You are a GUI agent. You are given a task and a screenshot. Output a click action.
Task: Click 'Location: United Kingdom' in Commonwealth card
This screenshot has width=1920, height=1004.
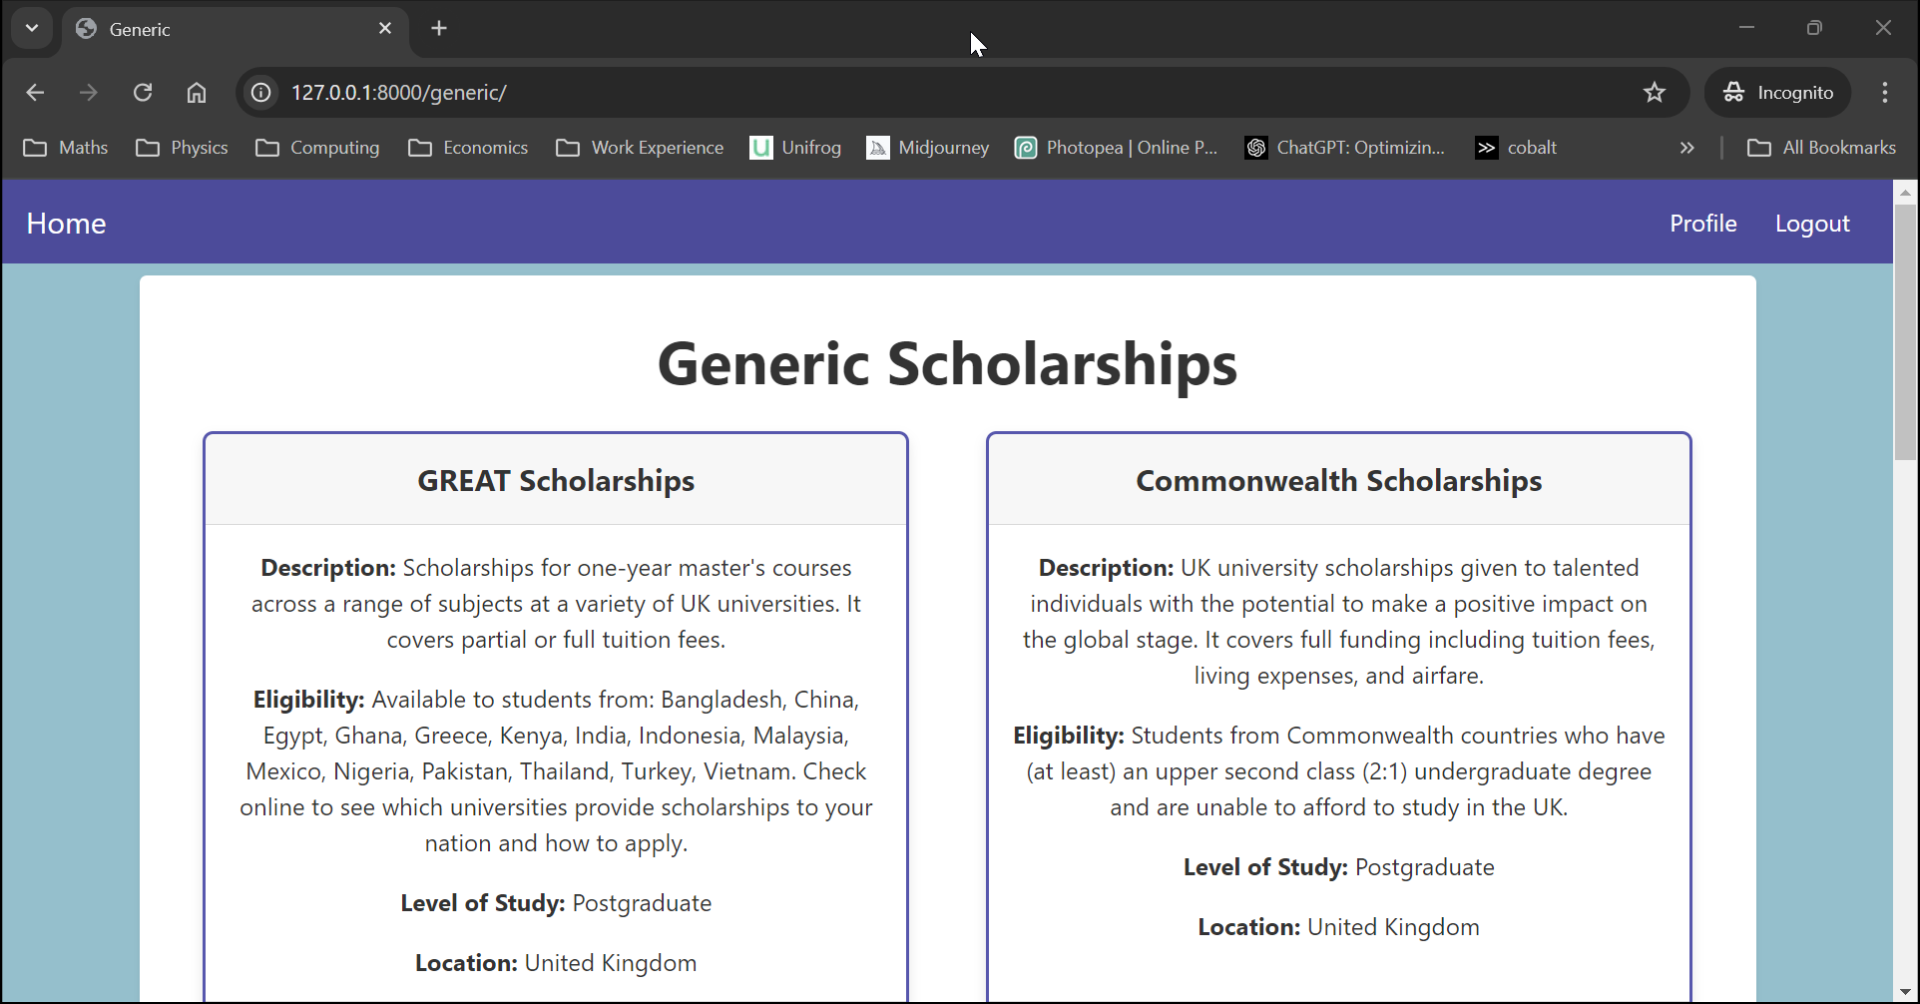click(1339, 927)
